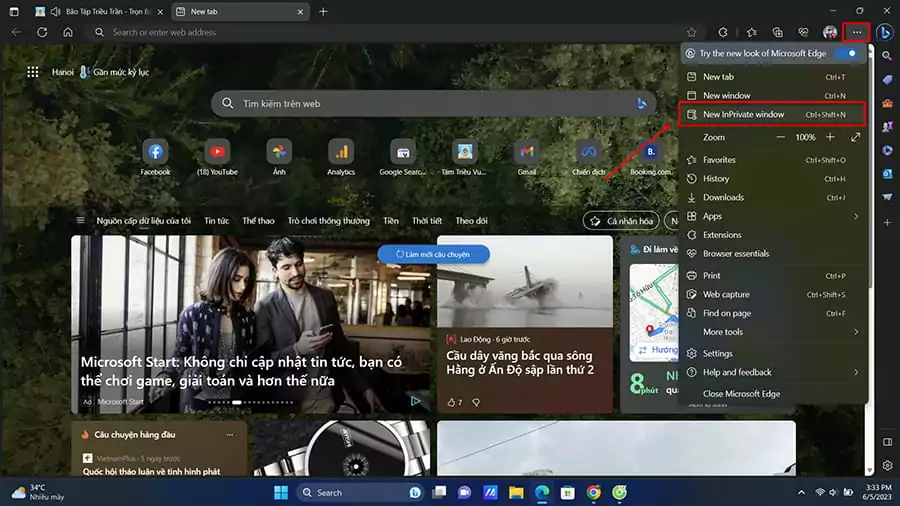Open File Explorer from the taskbar

tap(516, 492)
